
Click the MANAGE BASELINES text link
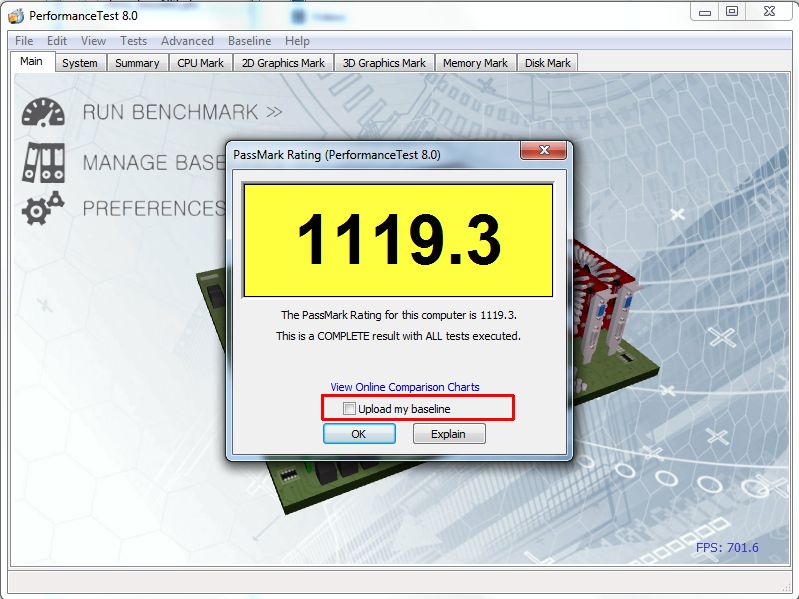coord(154,163)
